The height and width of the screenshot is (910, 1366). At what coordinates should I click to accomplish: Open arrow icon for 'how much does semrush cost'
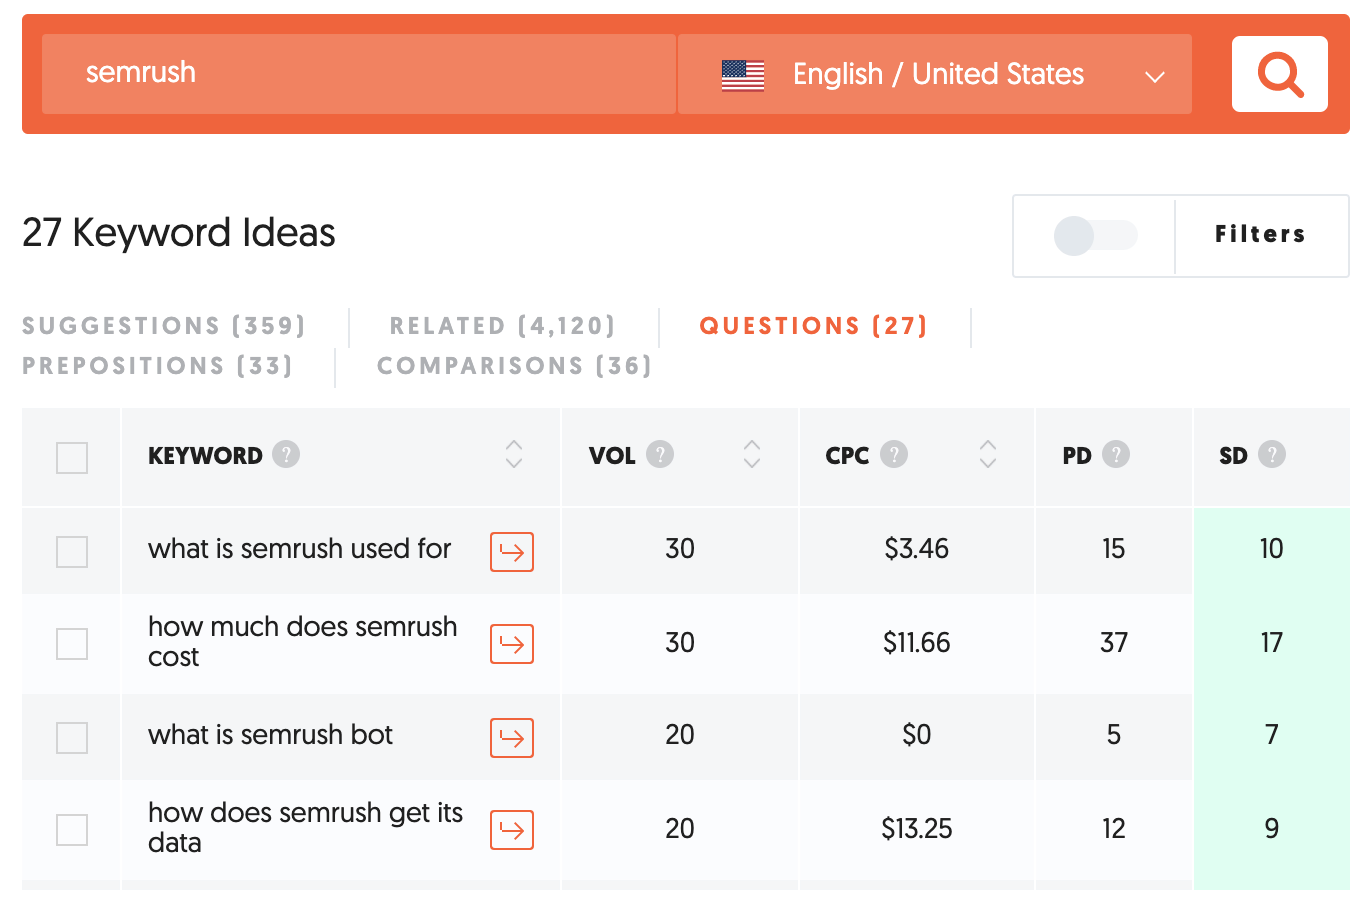(x=512, y=644)
